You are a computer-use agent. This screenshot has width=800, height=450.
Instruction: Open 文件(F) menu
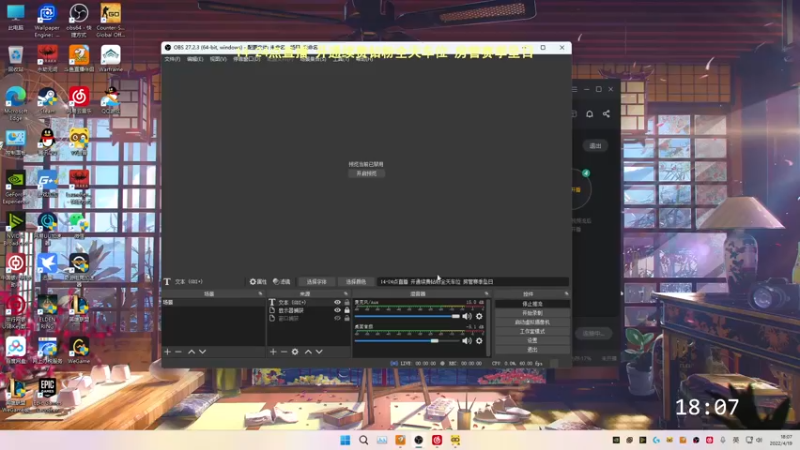coord(172,59)
